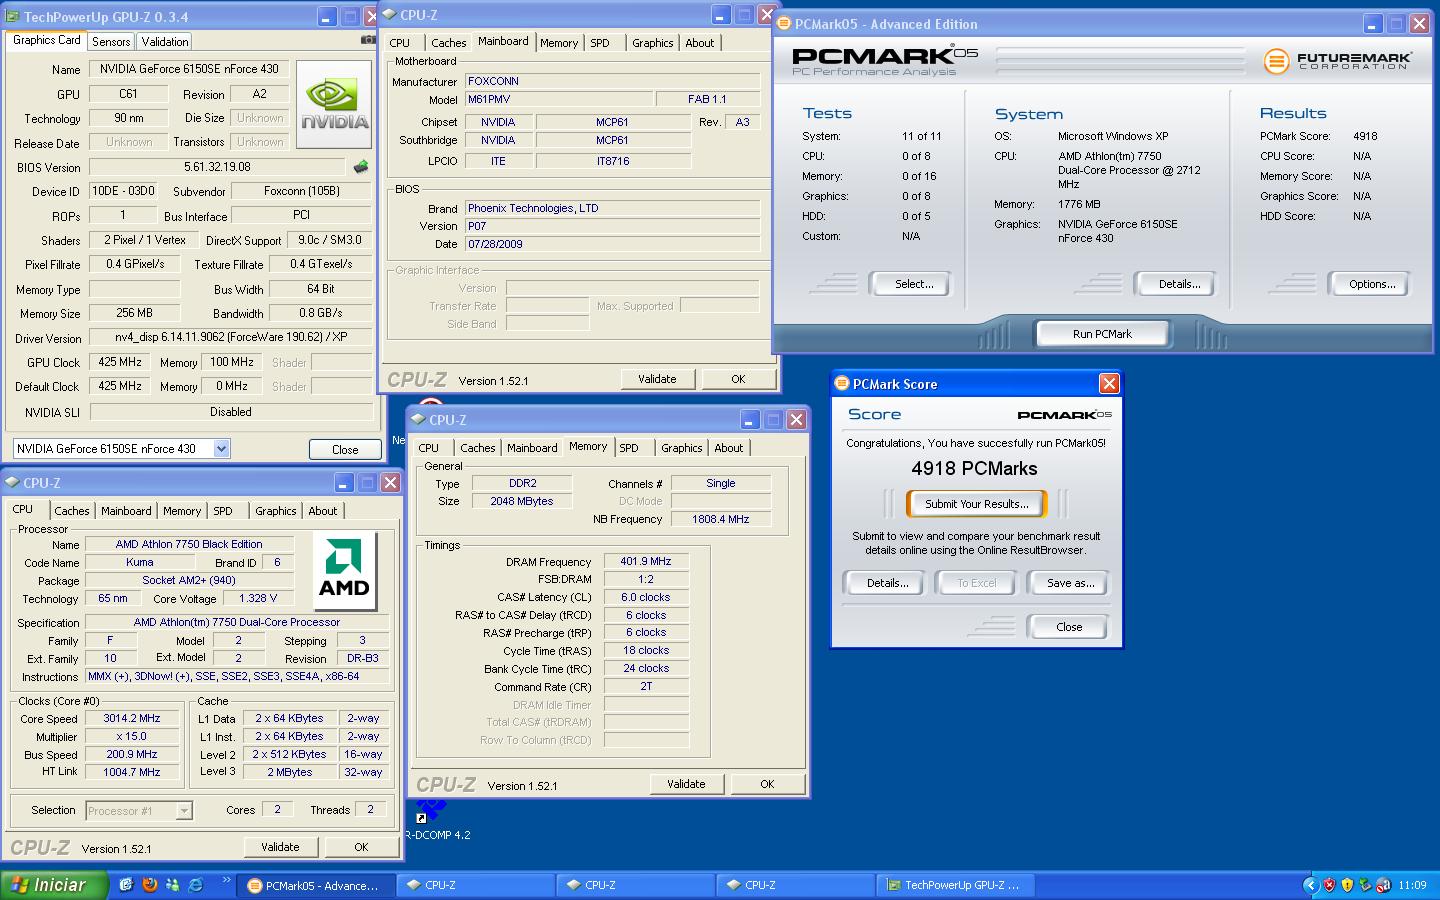Open Memory tab in bottom-left CPU-Z window

(x=182, y=511)
